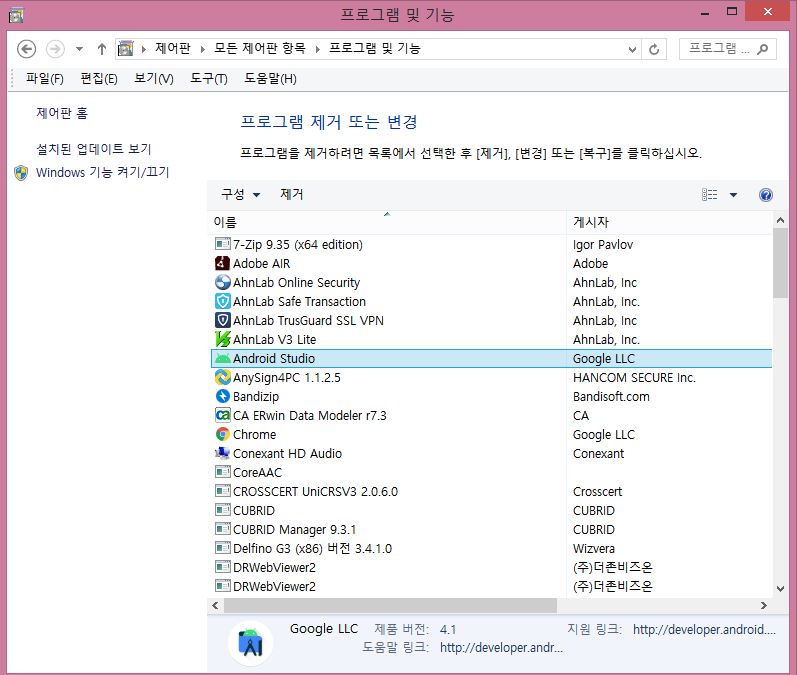Open the 도움말(H) menu
797x675 pixels.
[270, 79]
